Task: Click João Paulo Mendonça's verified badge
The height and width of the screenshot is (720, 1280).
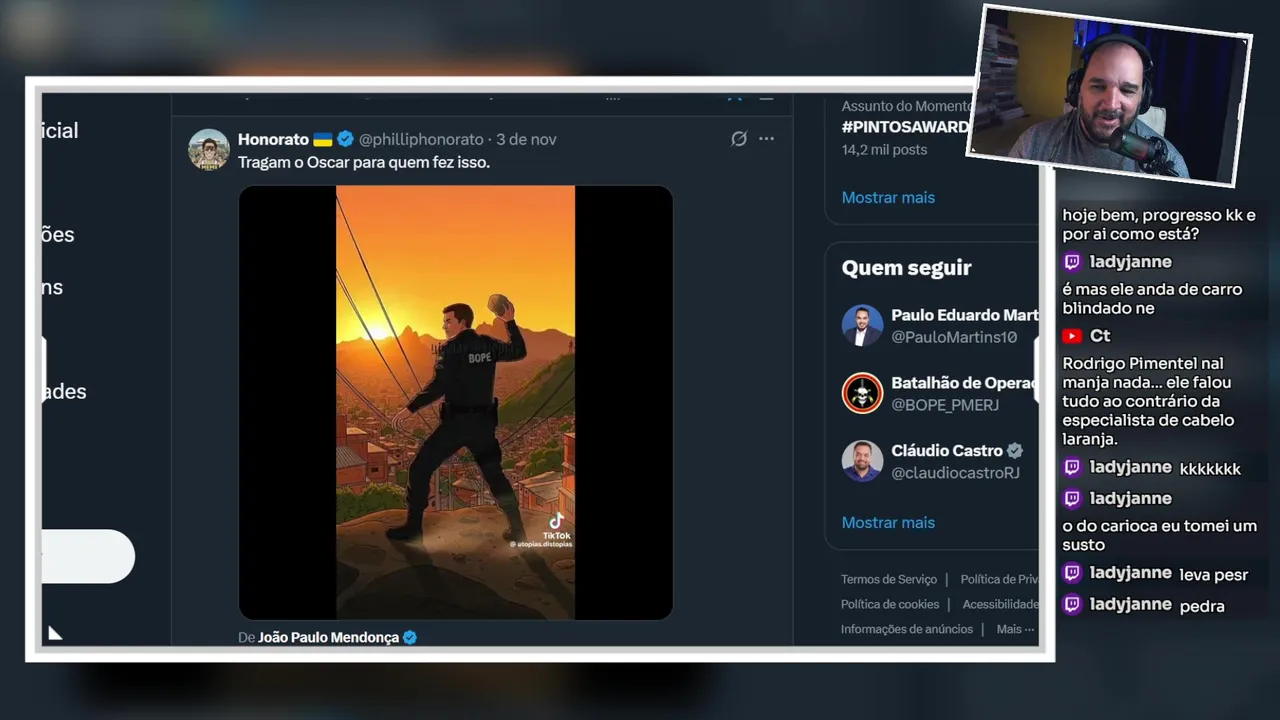Action: click(x=410, y=637)
